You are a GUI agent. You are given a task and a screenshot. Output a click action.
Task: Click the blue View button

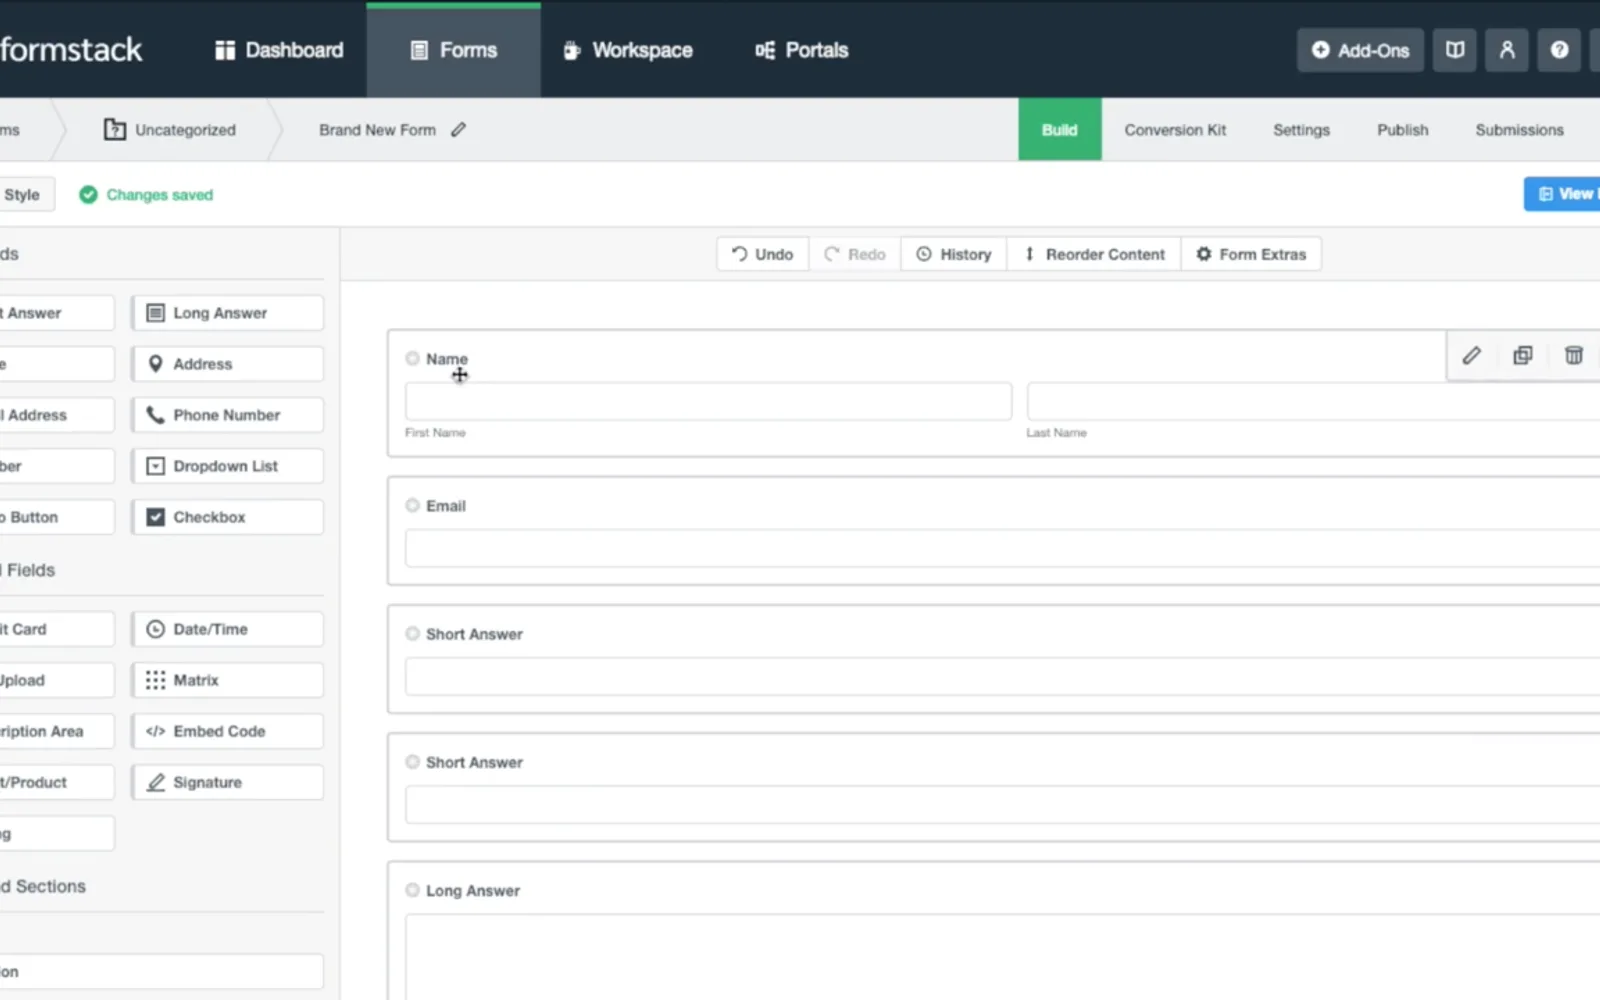tap(1562, 194)
